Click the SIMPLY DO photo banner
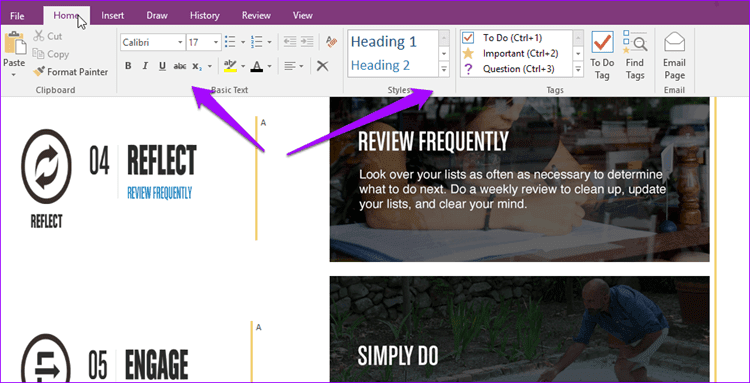The height and width of the screenshot is (383, 750). [x=519, y=329]
